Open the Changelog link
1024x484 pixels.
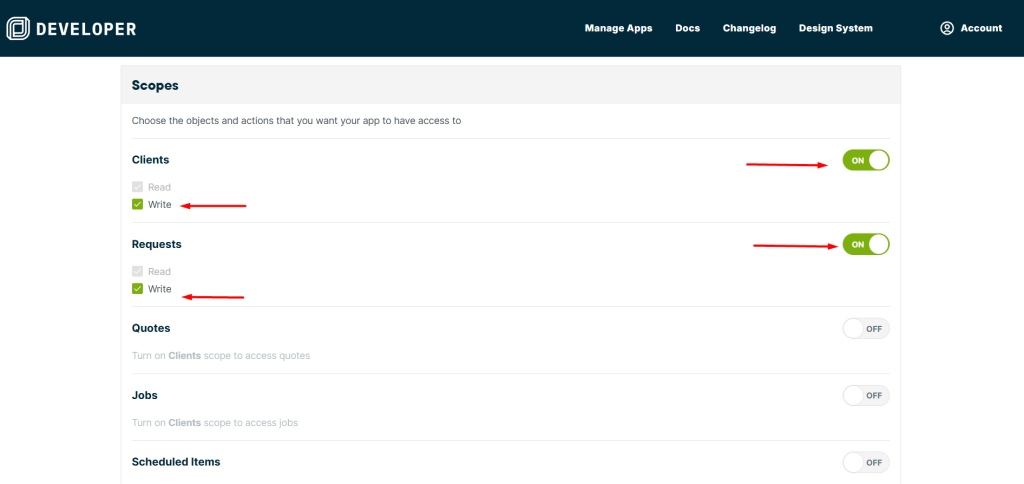(x=749, y=28)
